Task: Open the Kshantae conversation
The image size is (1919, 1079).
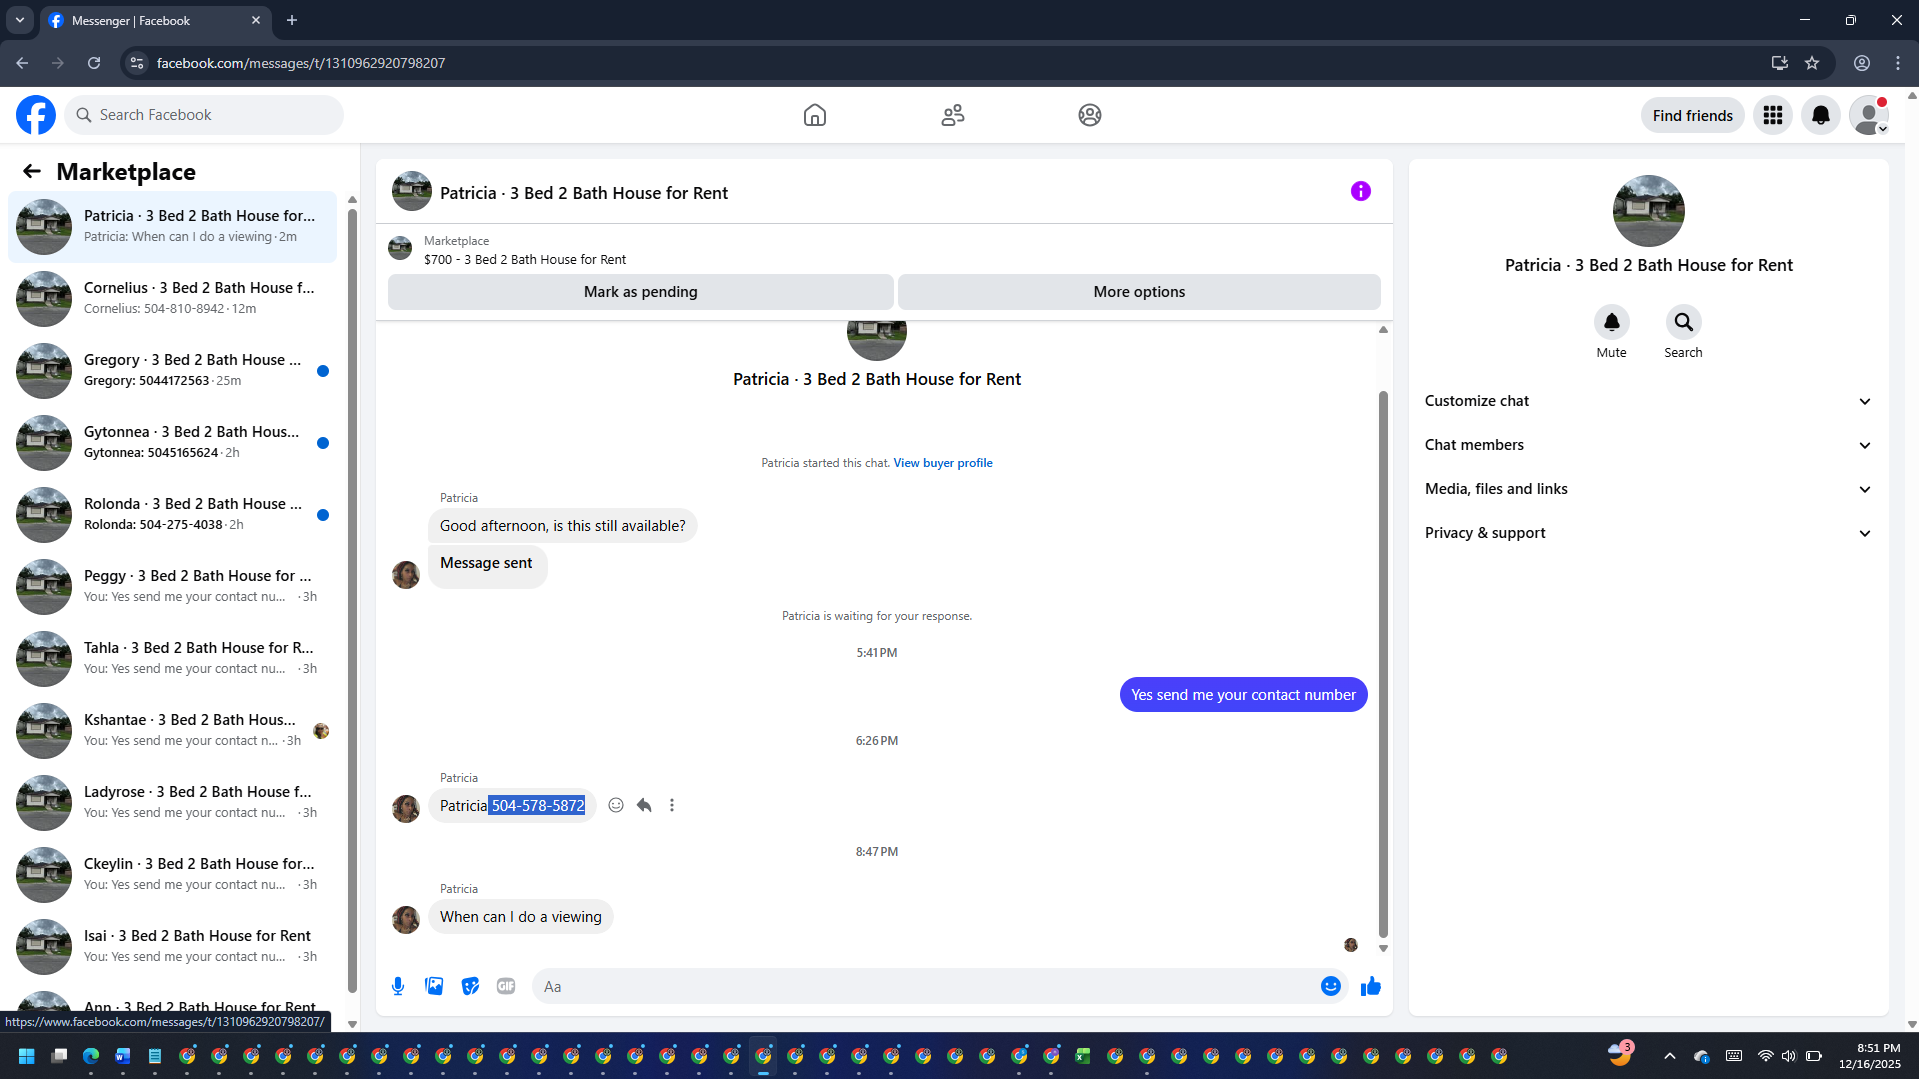Action: [172, 731]
